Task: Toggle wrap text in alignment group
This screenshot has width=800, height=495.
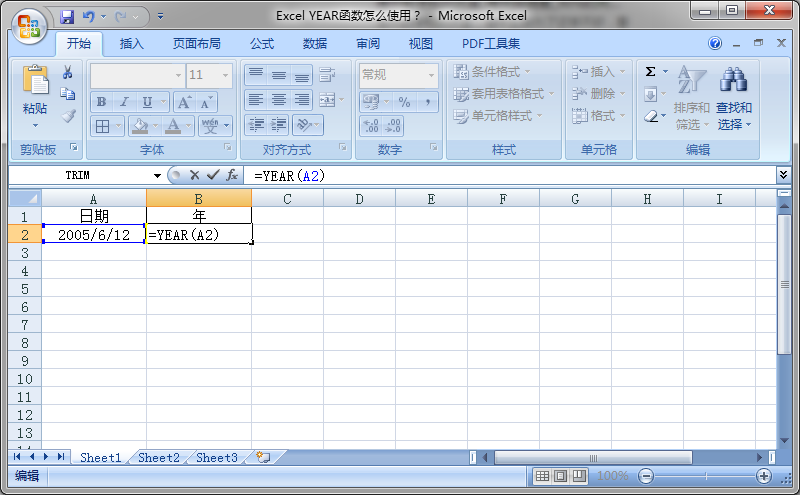Action: (327, 75)
